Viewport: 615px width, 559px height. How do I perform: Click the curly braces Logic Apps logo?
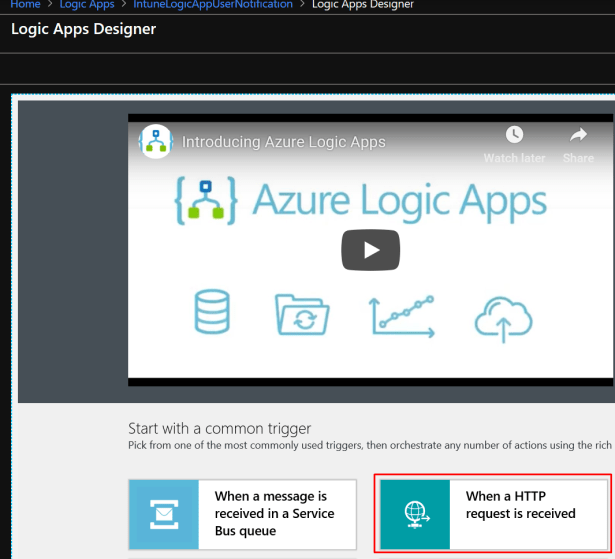[x=206, y=201]
